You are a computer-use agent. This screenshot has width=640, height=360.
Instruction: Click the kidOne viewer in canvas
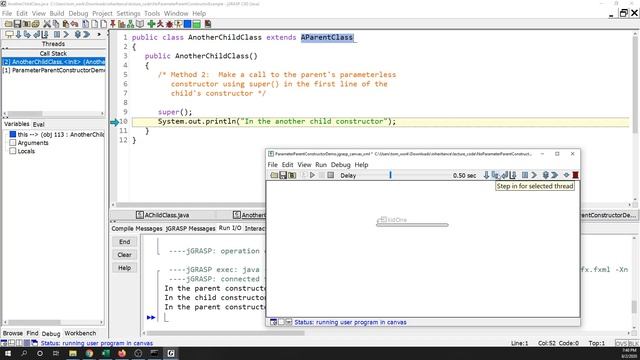412,221
